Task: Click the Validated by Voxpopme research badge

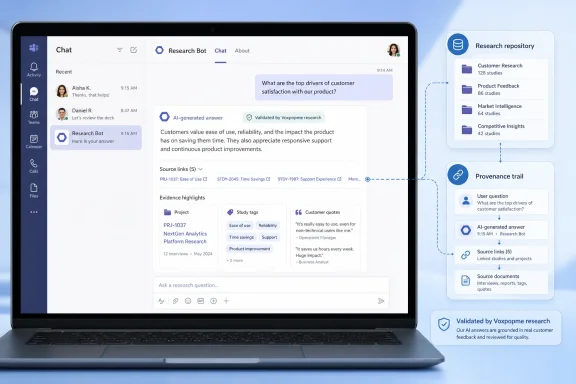Action: [x=284, y=118]
